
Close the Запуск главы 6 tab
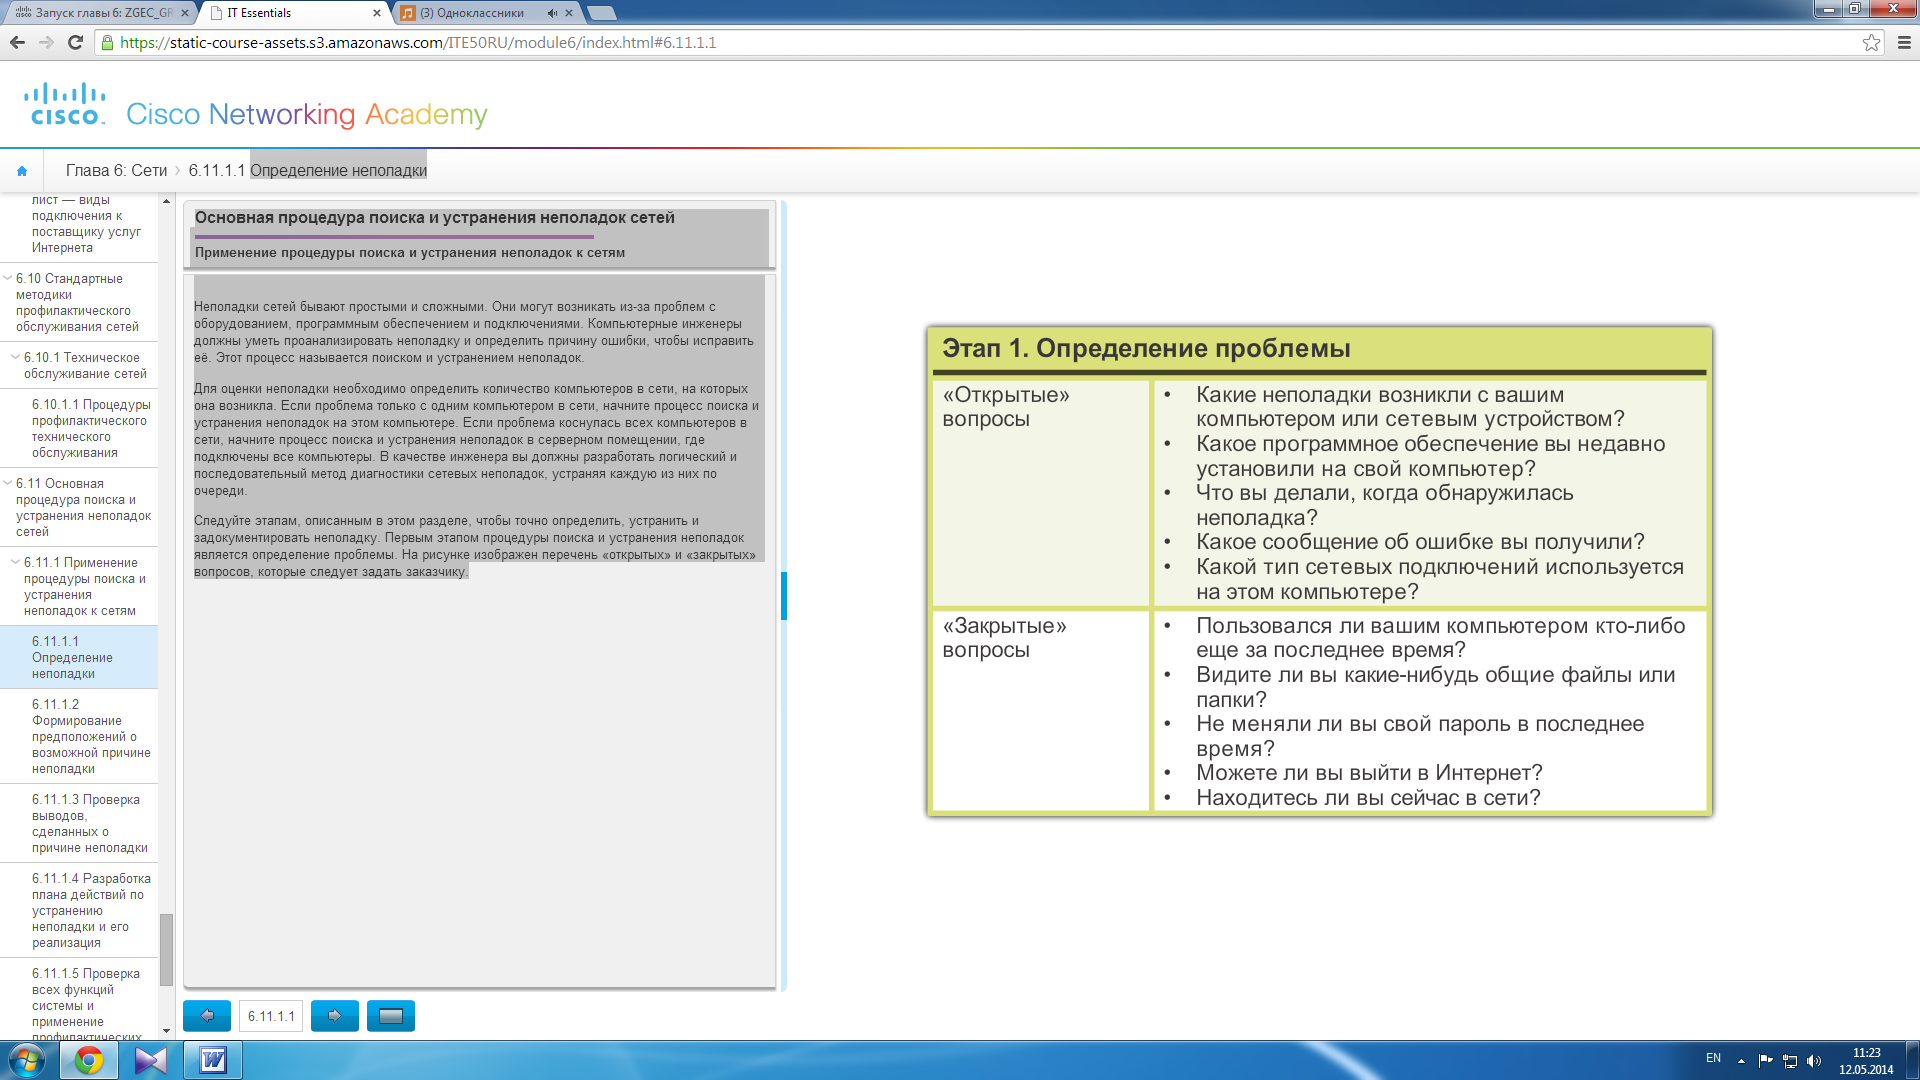pos(185,13)
